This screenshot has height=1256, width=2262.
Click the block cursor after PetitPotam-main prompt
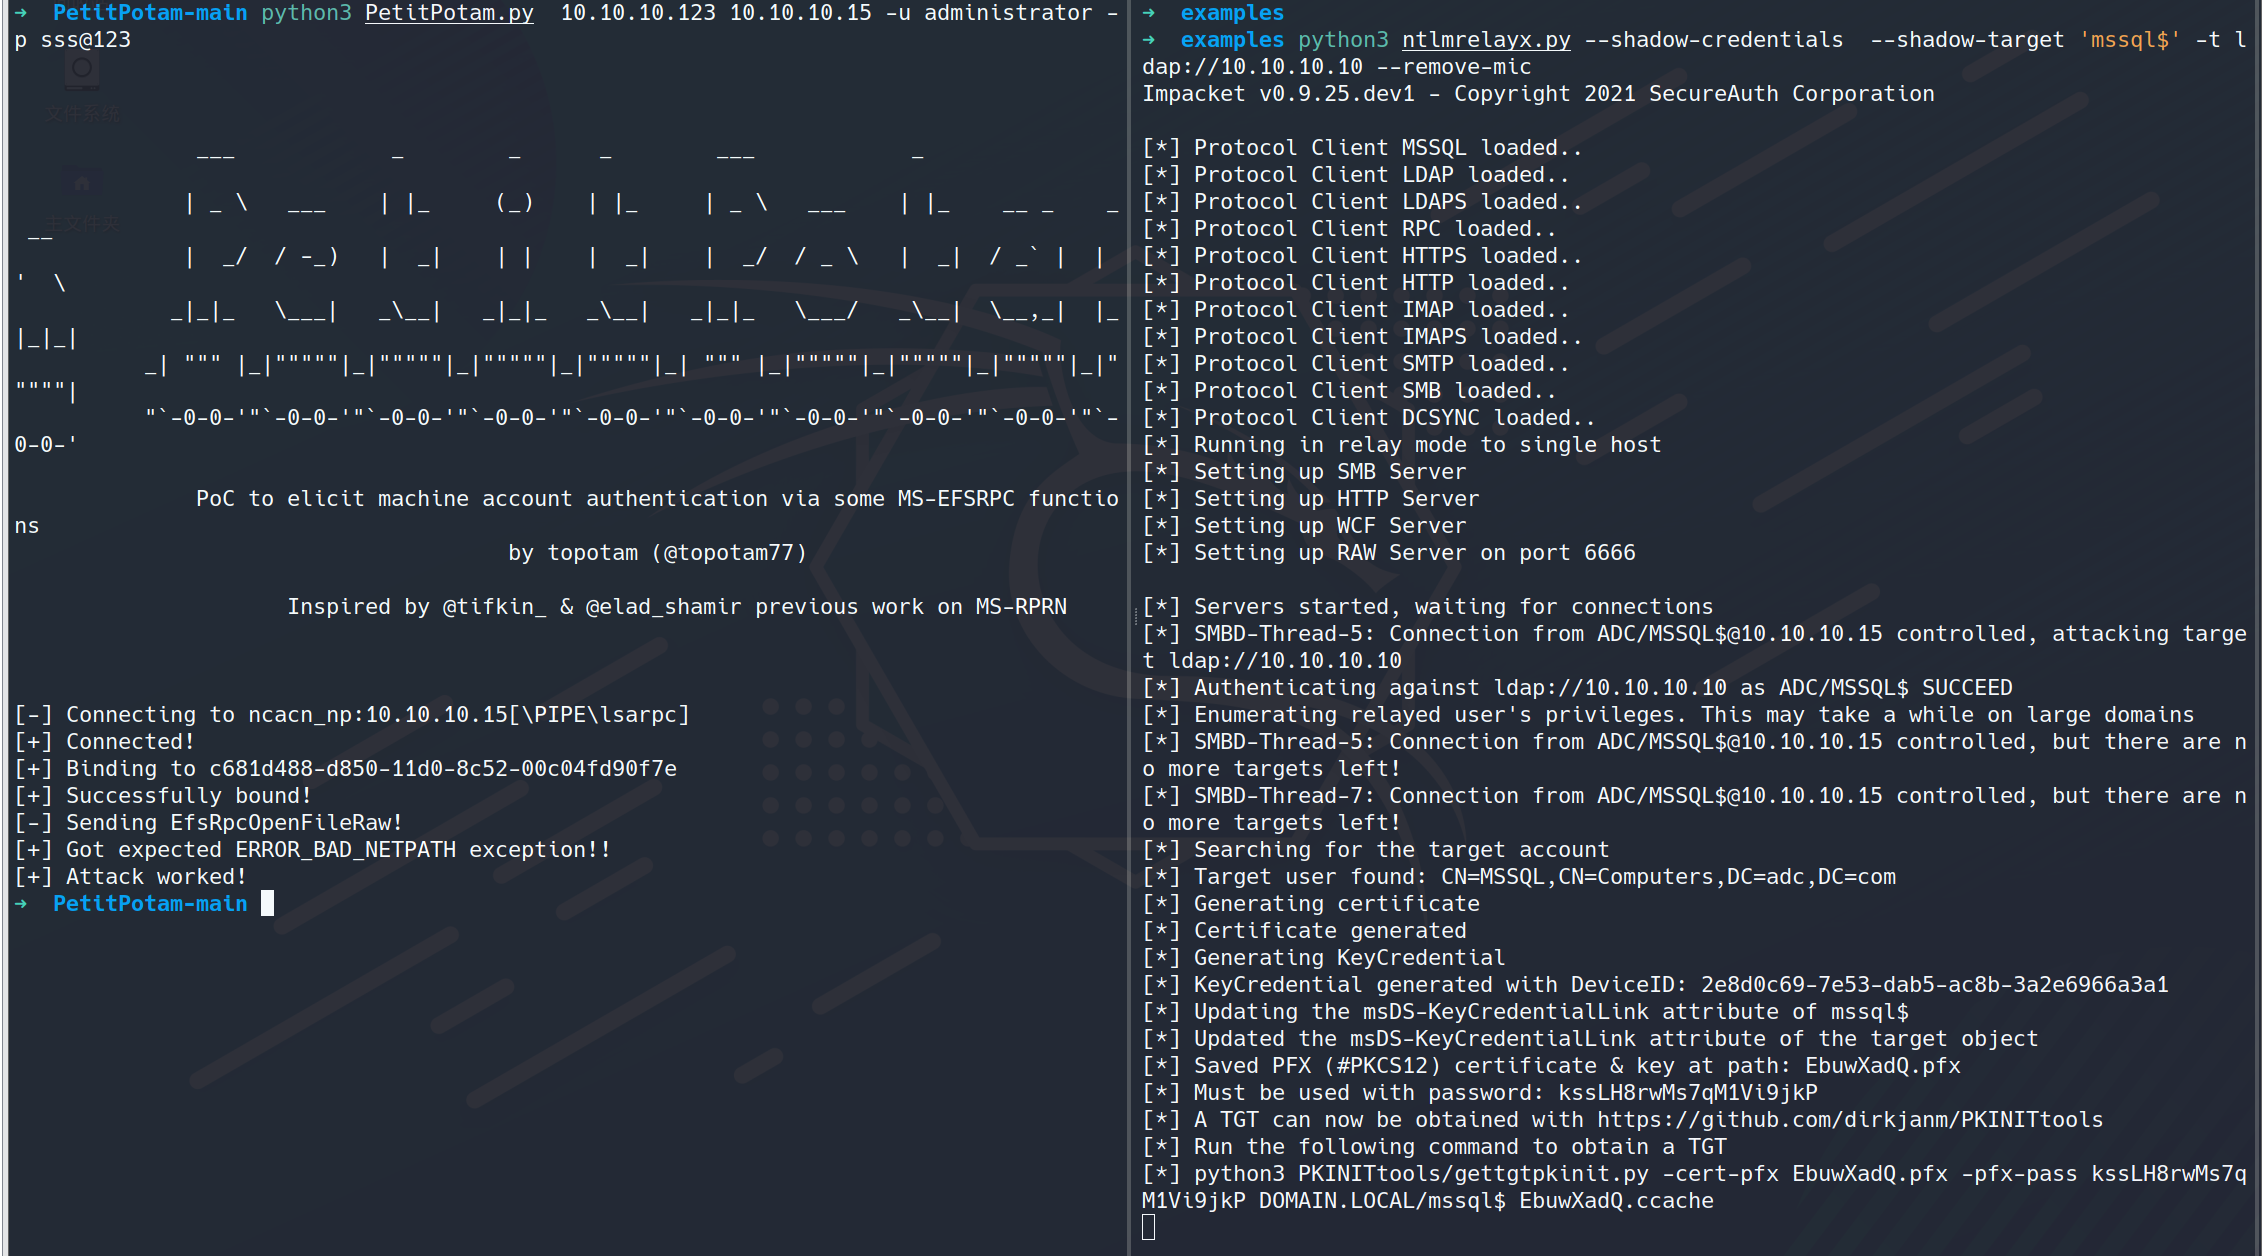(267, 904)
